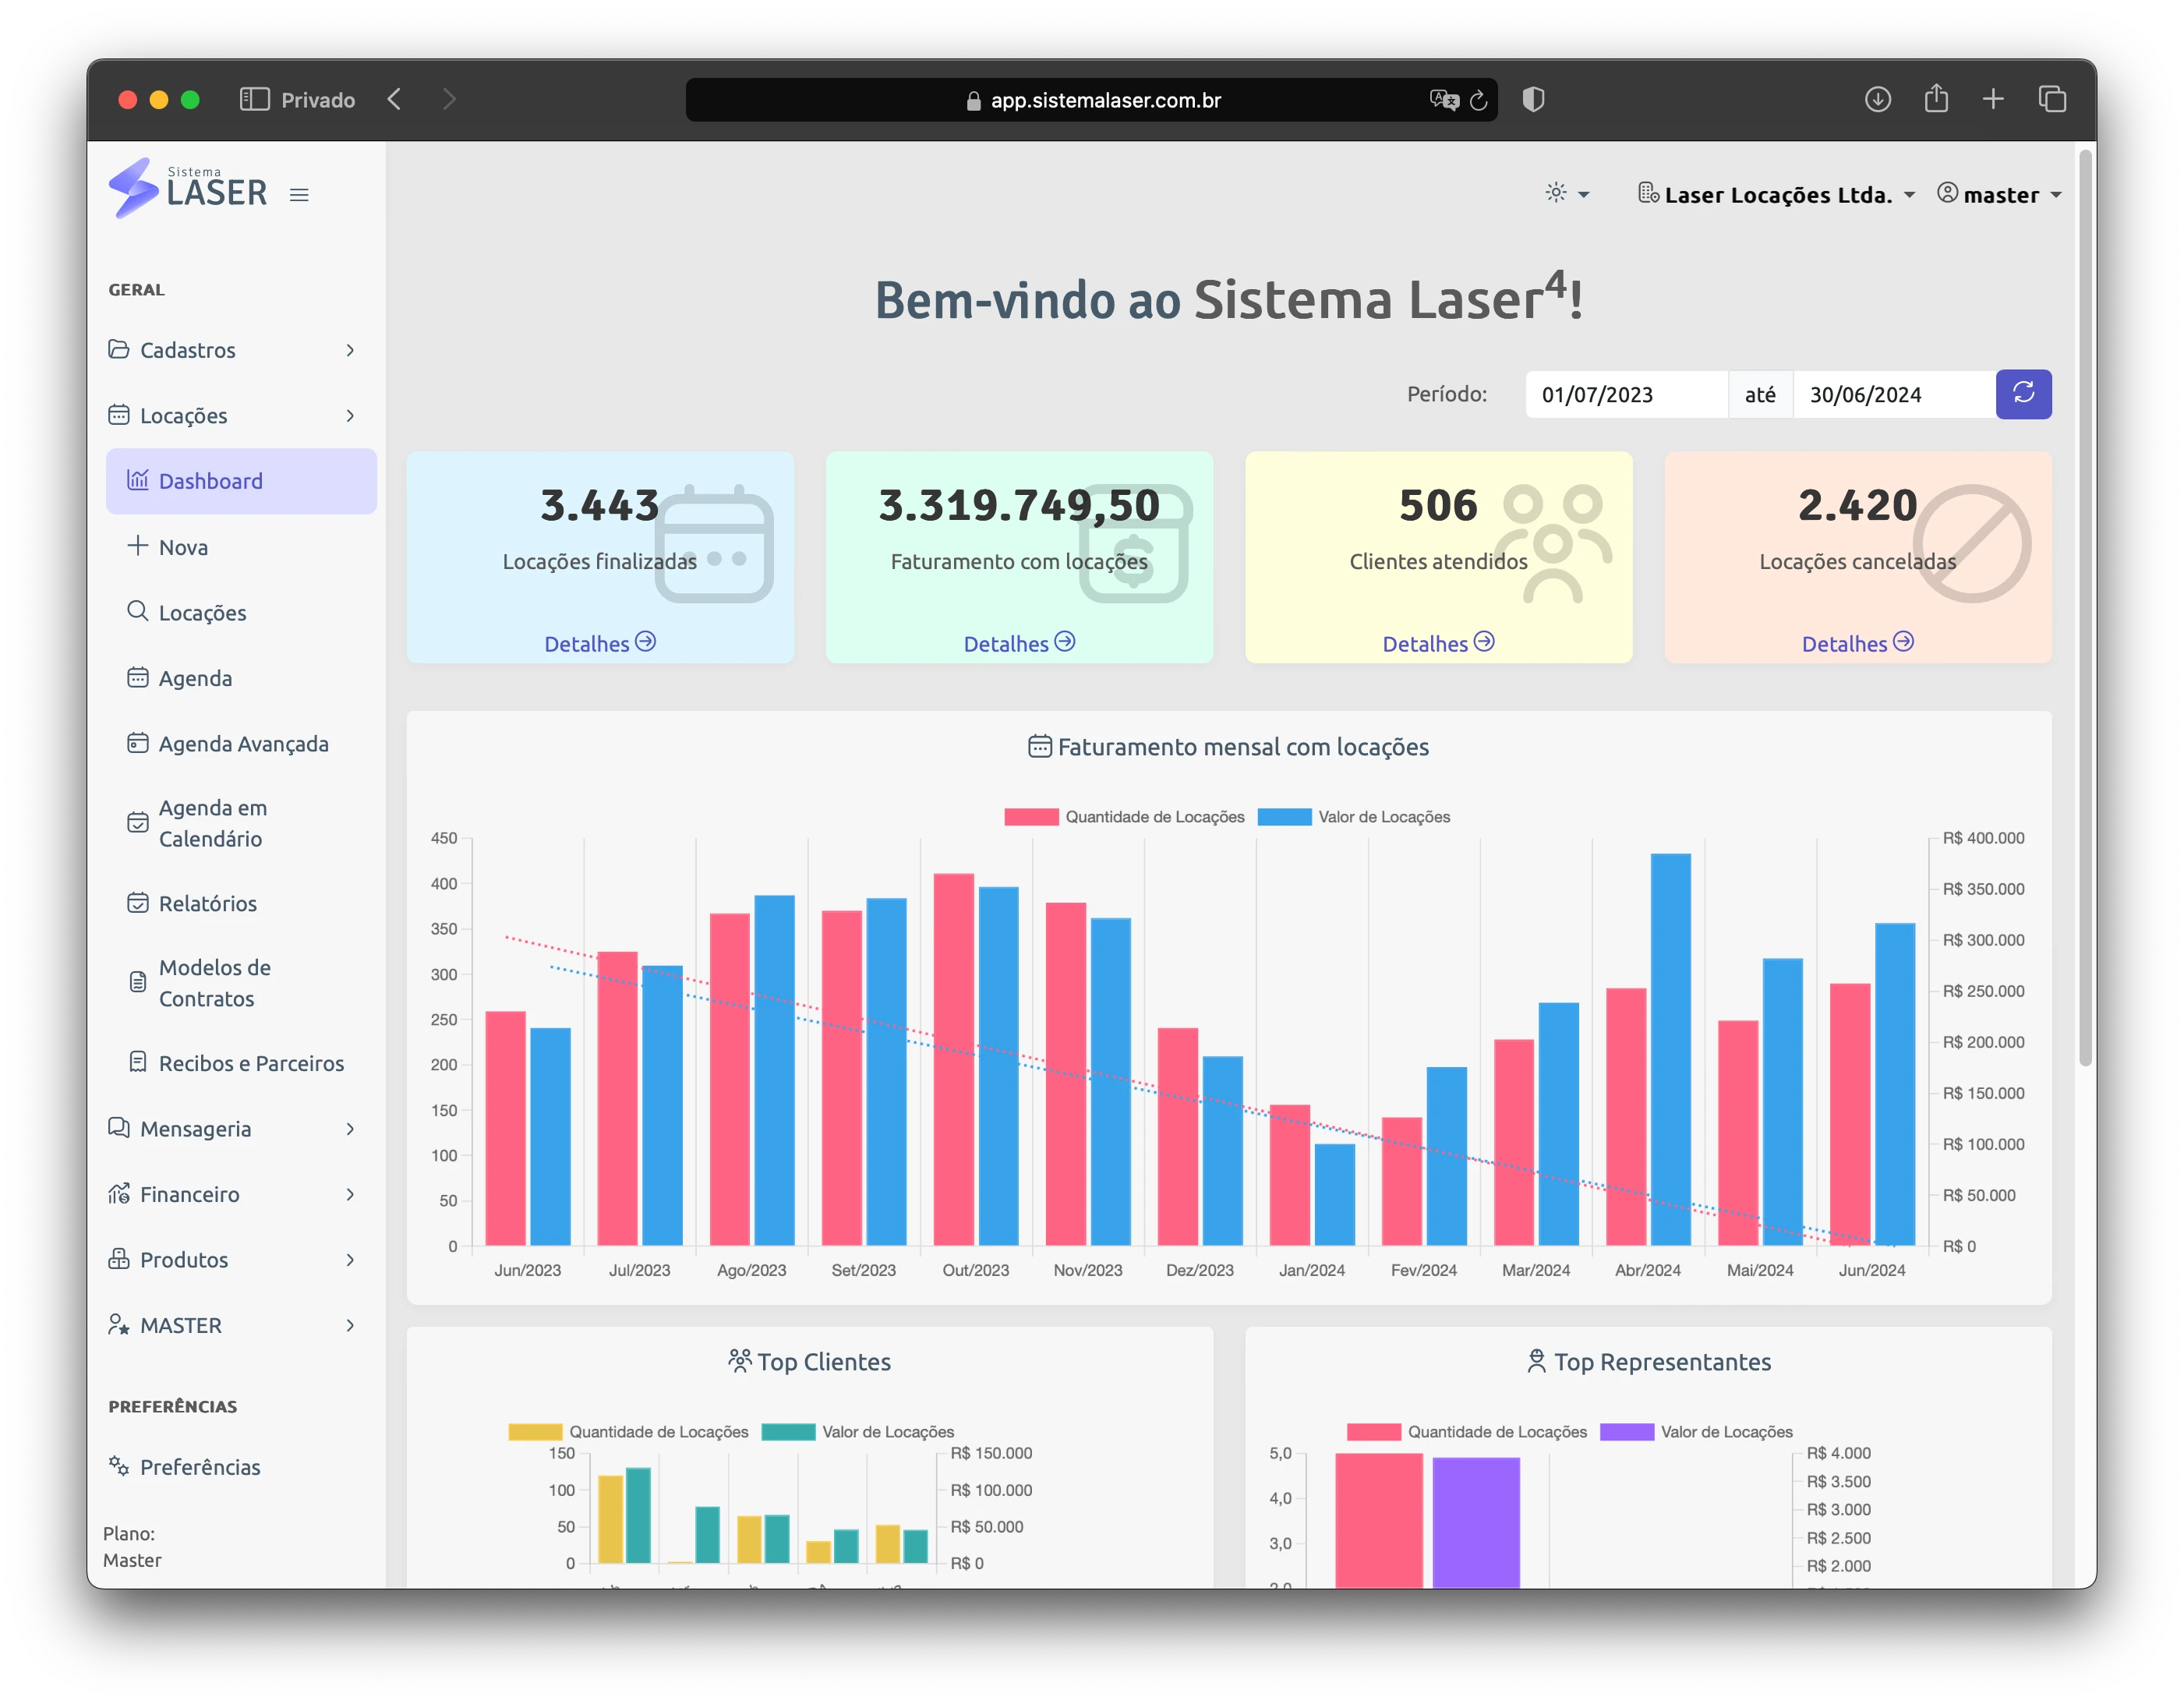The image size is (2184, 1704).
Task: Expand the MASTER menu
Action: pyautogui.click(x=232, y=1325)
